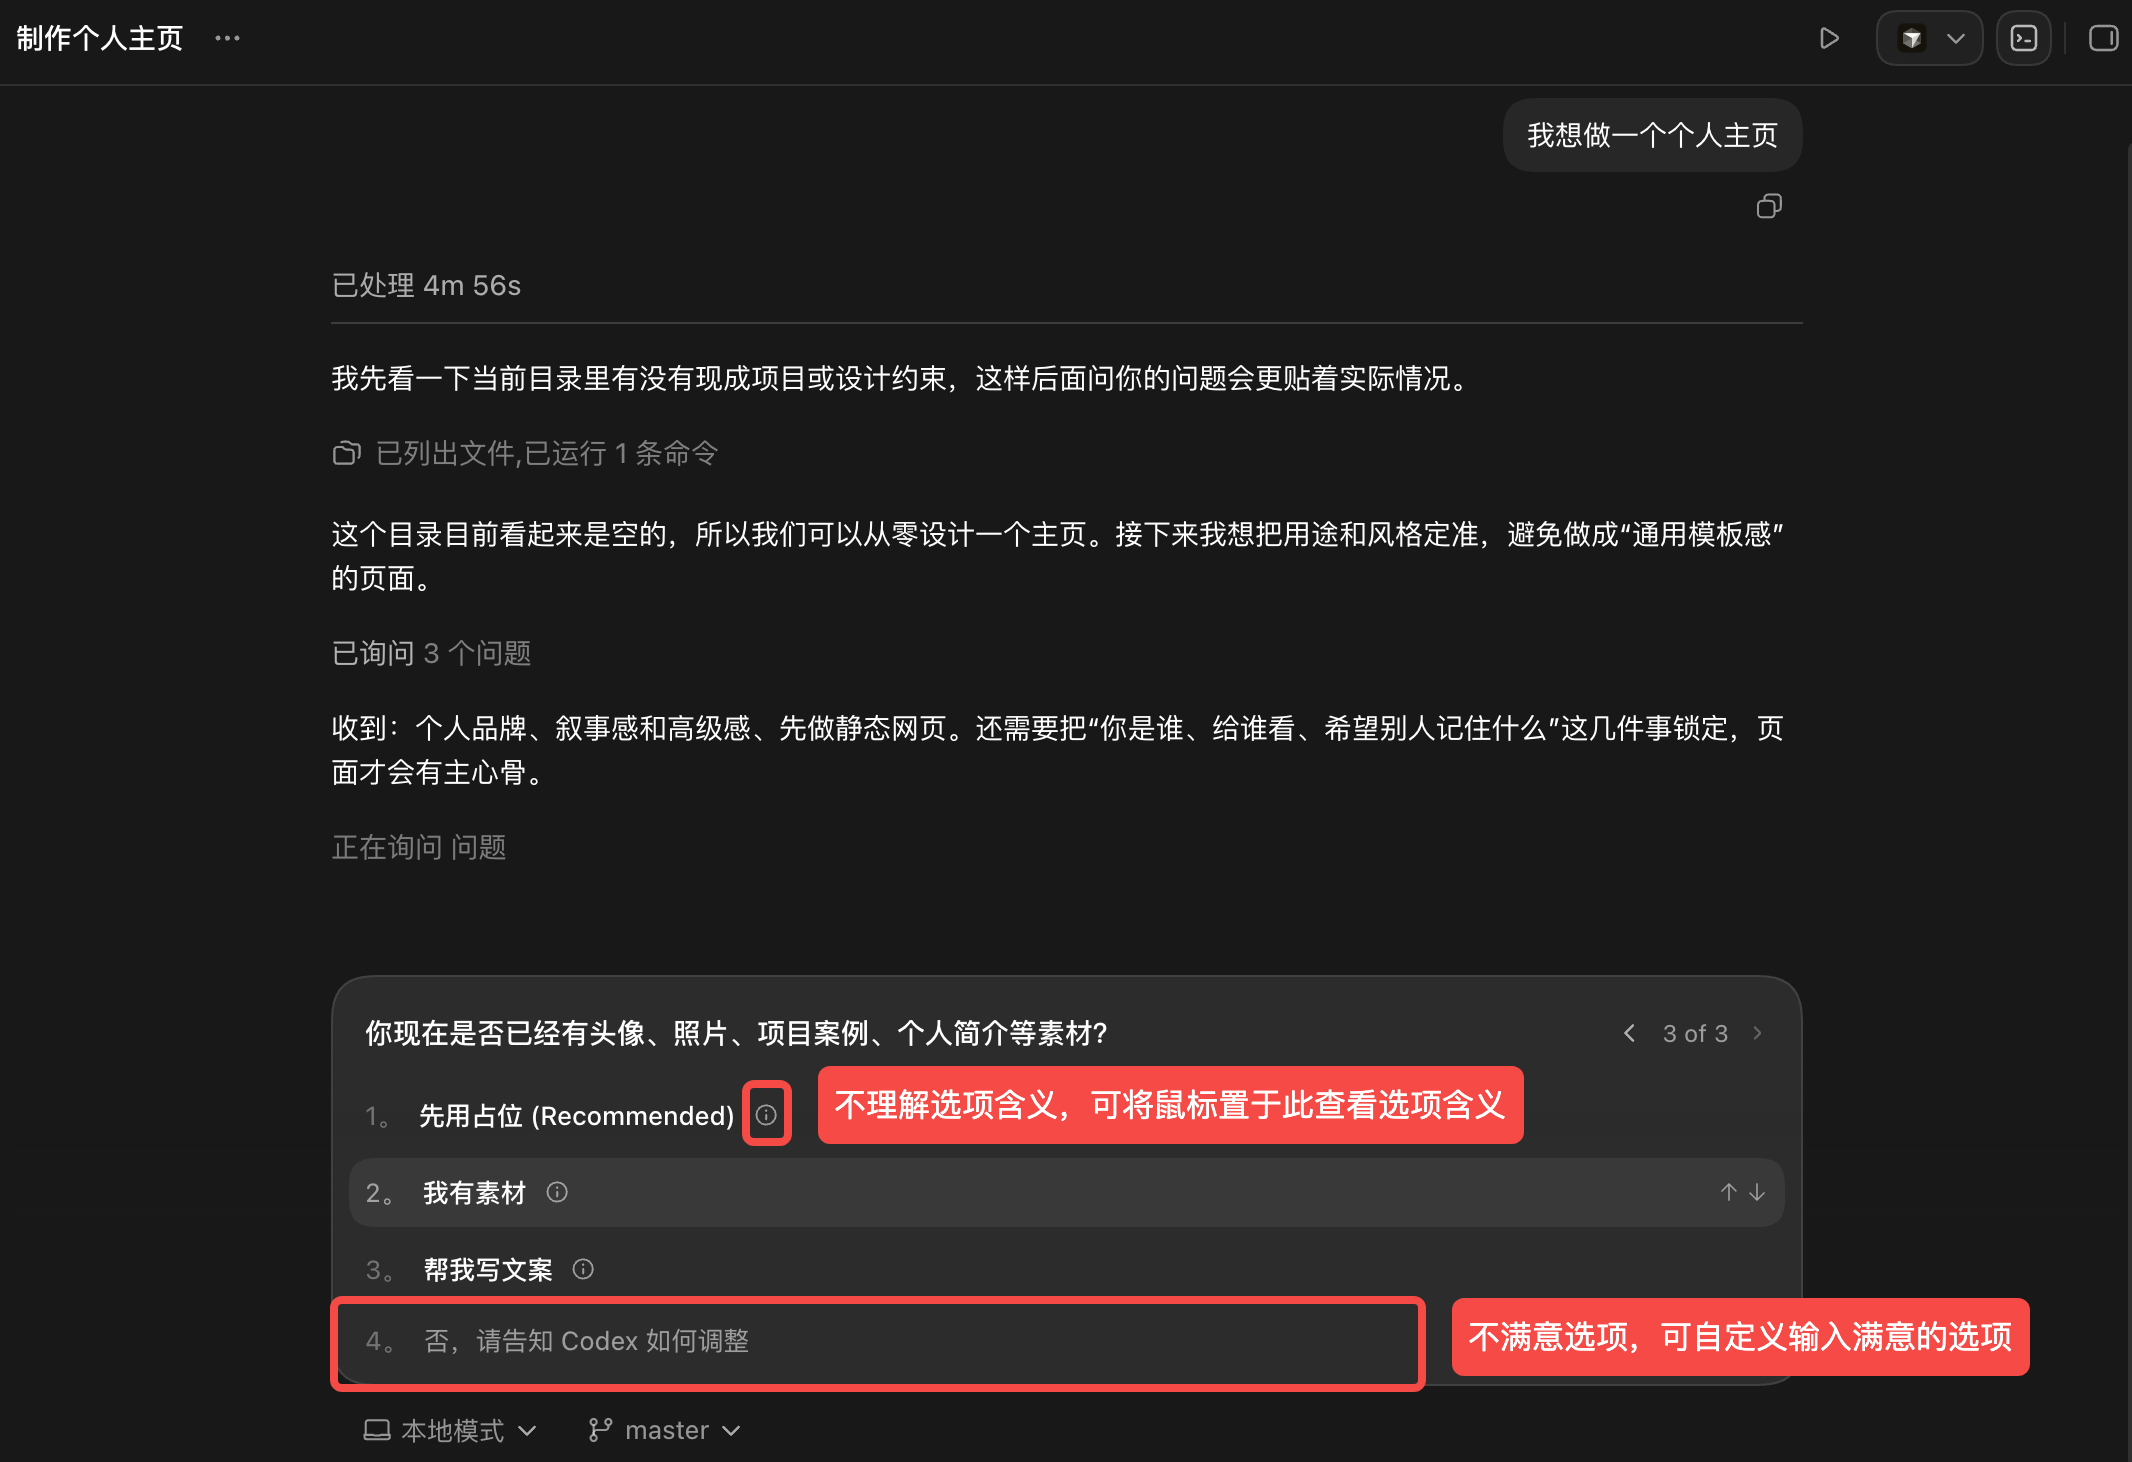Screen dimensions: 2132x1462
Task: Click the question text 你现在是否已经有头像…素材?
Action: [x=736, y=1033]
